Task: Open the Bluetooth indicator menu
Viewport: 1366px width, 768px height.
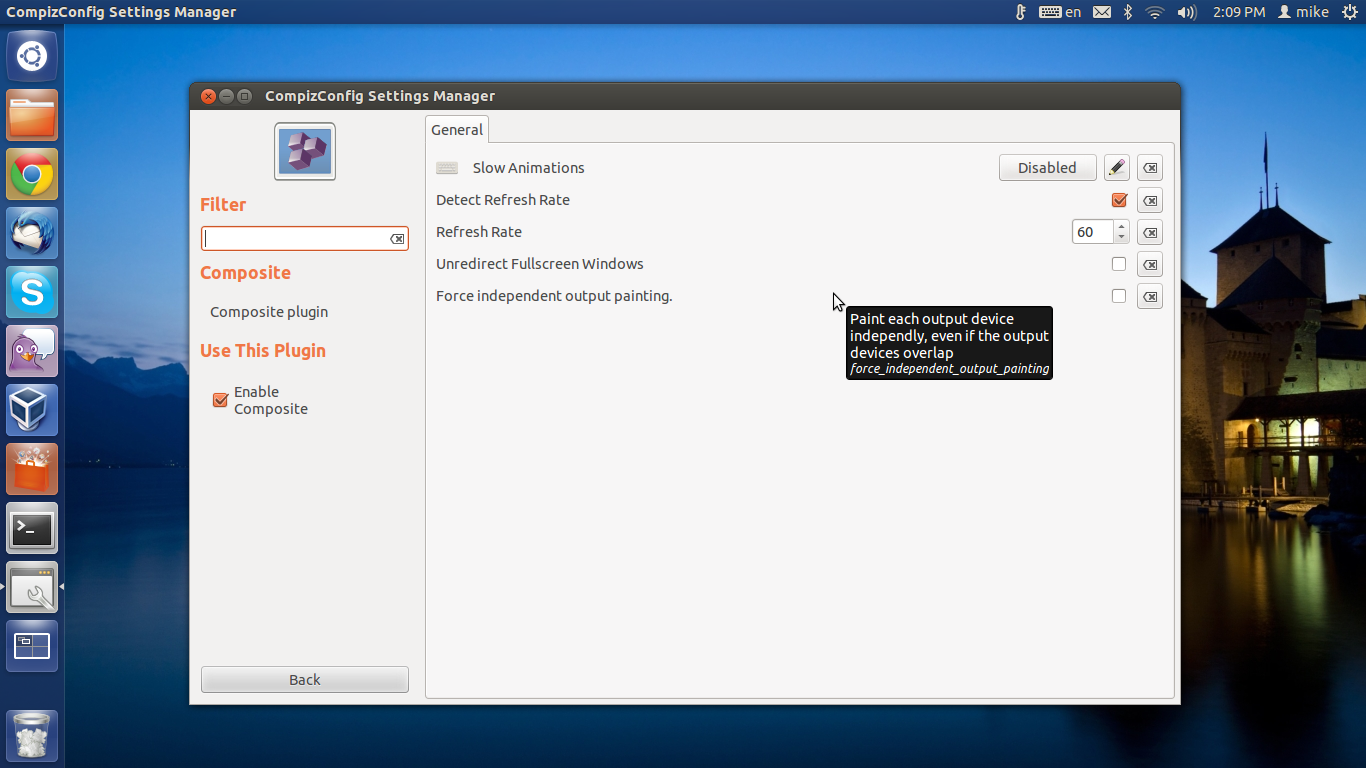Action: 1128,12
